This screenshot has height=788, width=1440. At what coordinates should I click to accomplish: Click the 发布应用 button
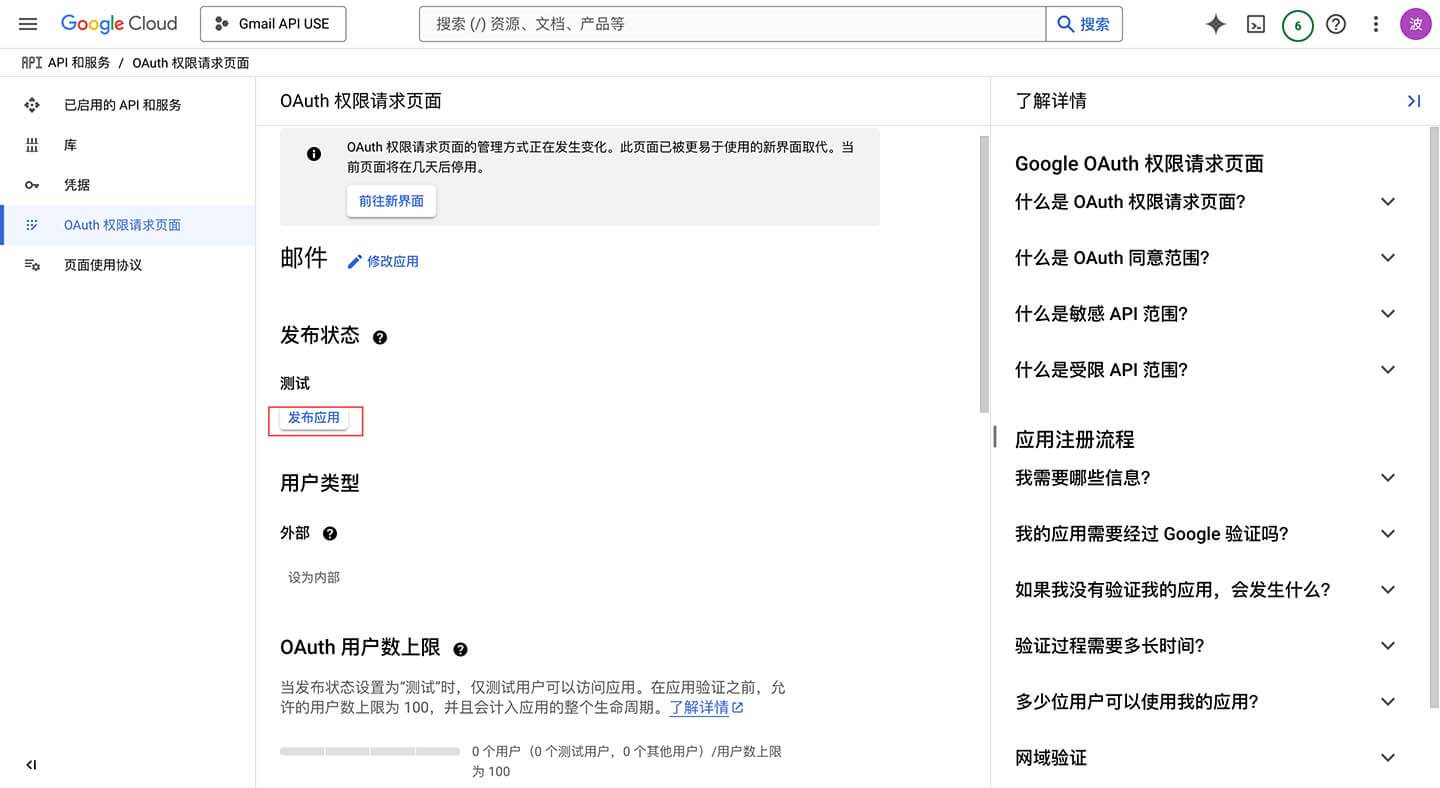click(314, 418)
